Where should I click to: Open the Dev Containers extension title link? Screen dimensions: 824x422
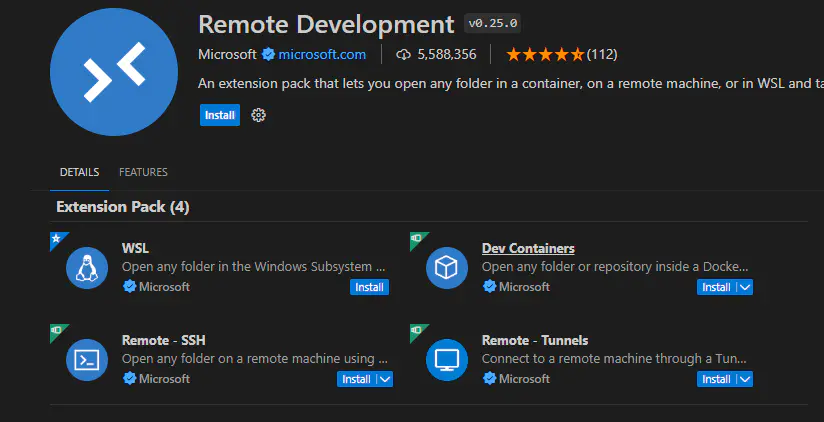point(528,248)
